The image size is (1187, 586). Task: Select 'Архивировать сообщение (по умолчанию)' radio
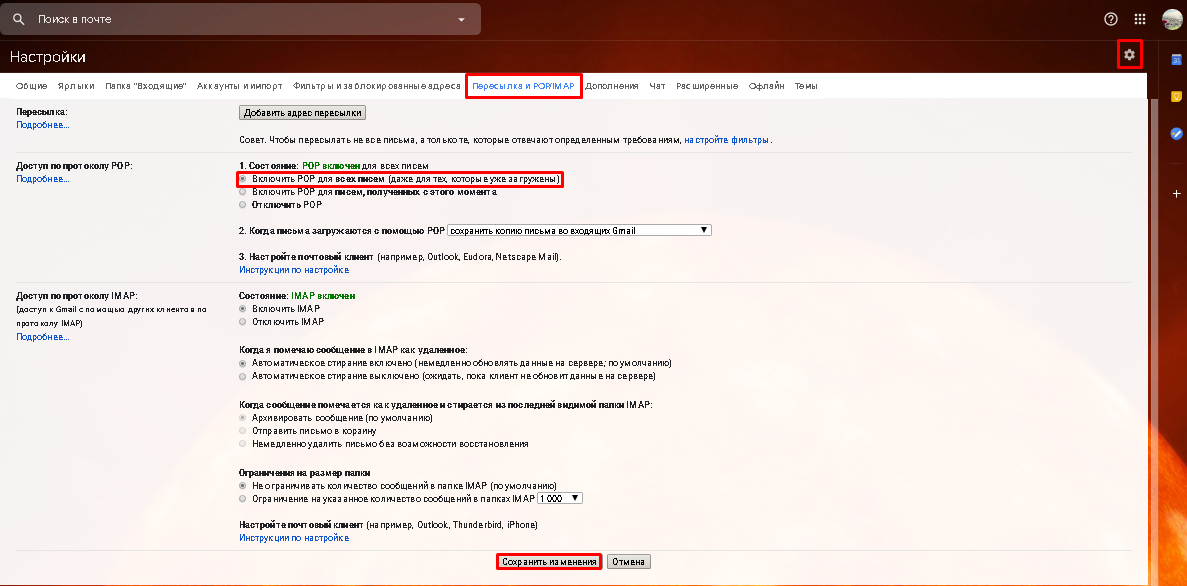(242, 418)
